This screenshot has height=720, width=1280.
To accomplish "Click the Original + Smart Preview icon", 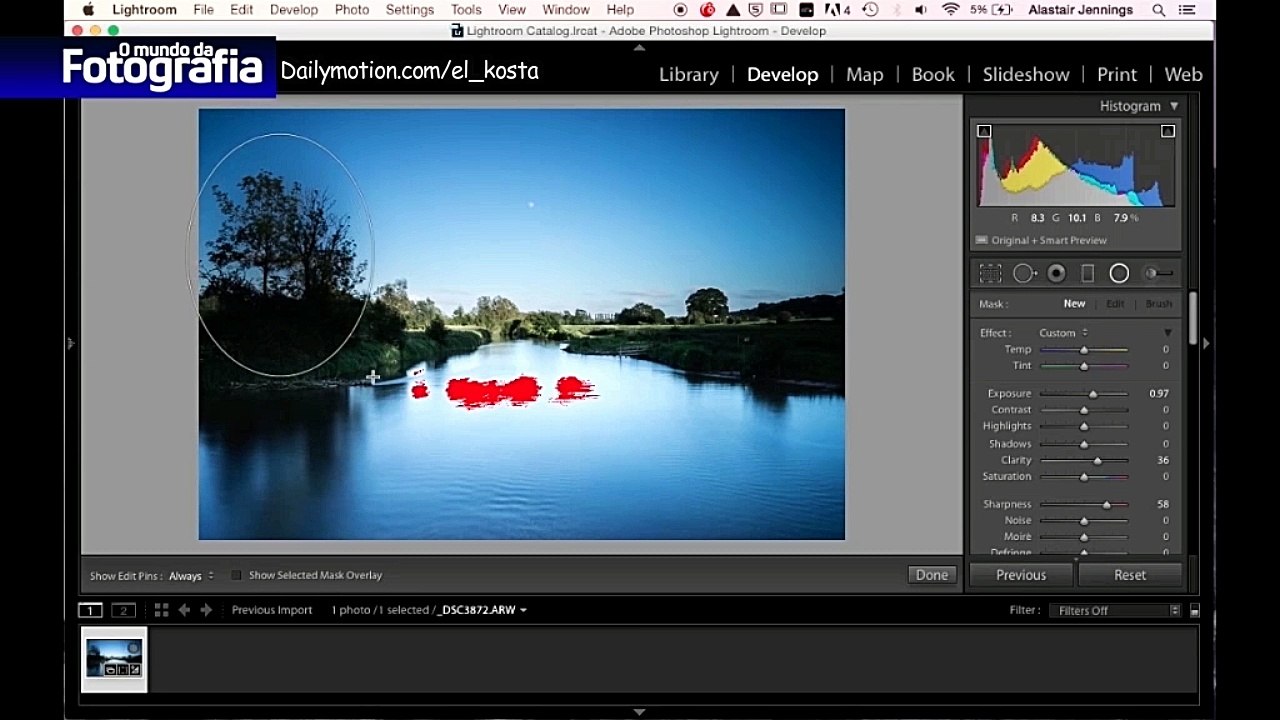I will (x=981, y=240).
